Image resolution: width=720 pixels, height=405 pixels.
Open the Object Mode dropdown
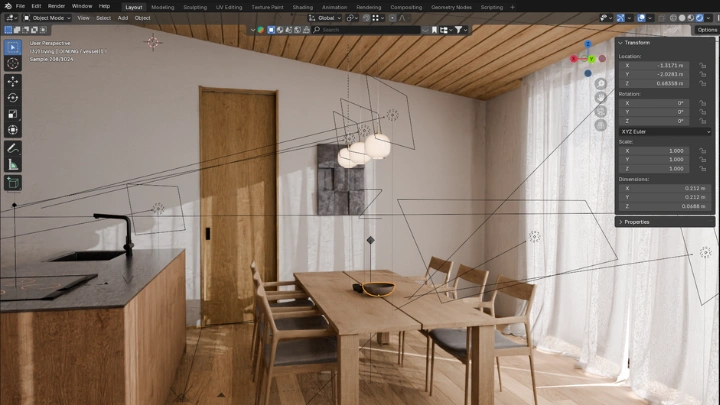coord(47,18)
